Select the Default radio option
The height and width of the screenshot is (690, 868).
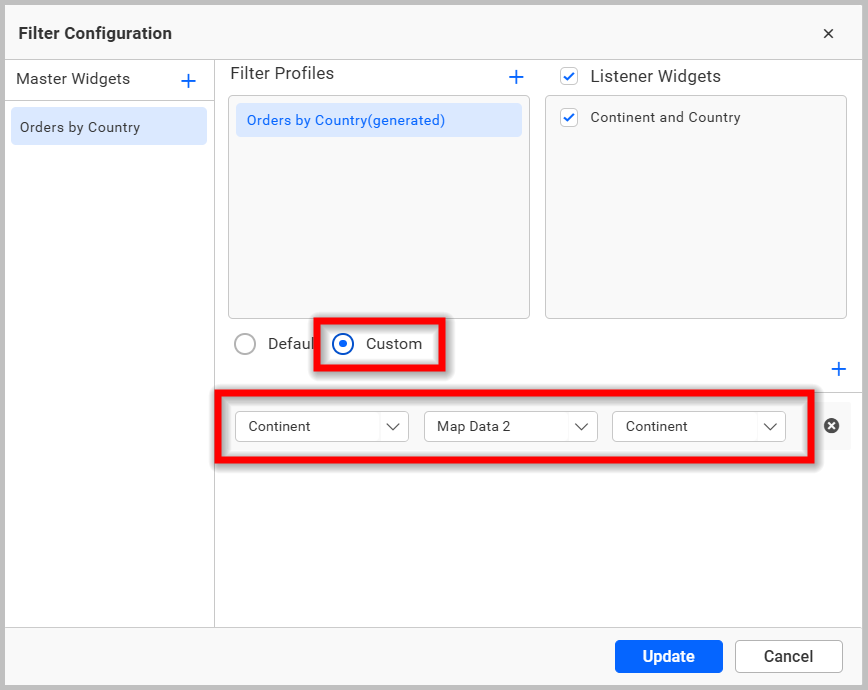(245, 344)
